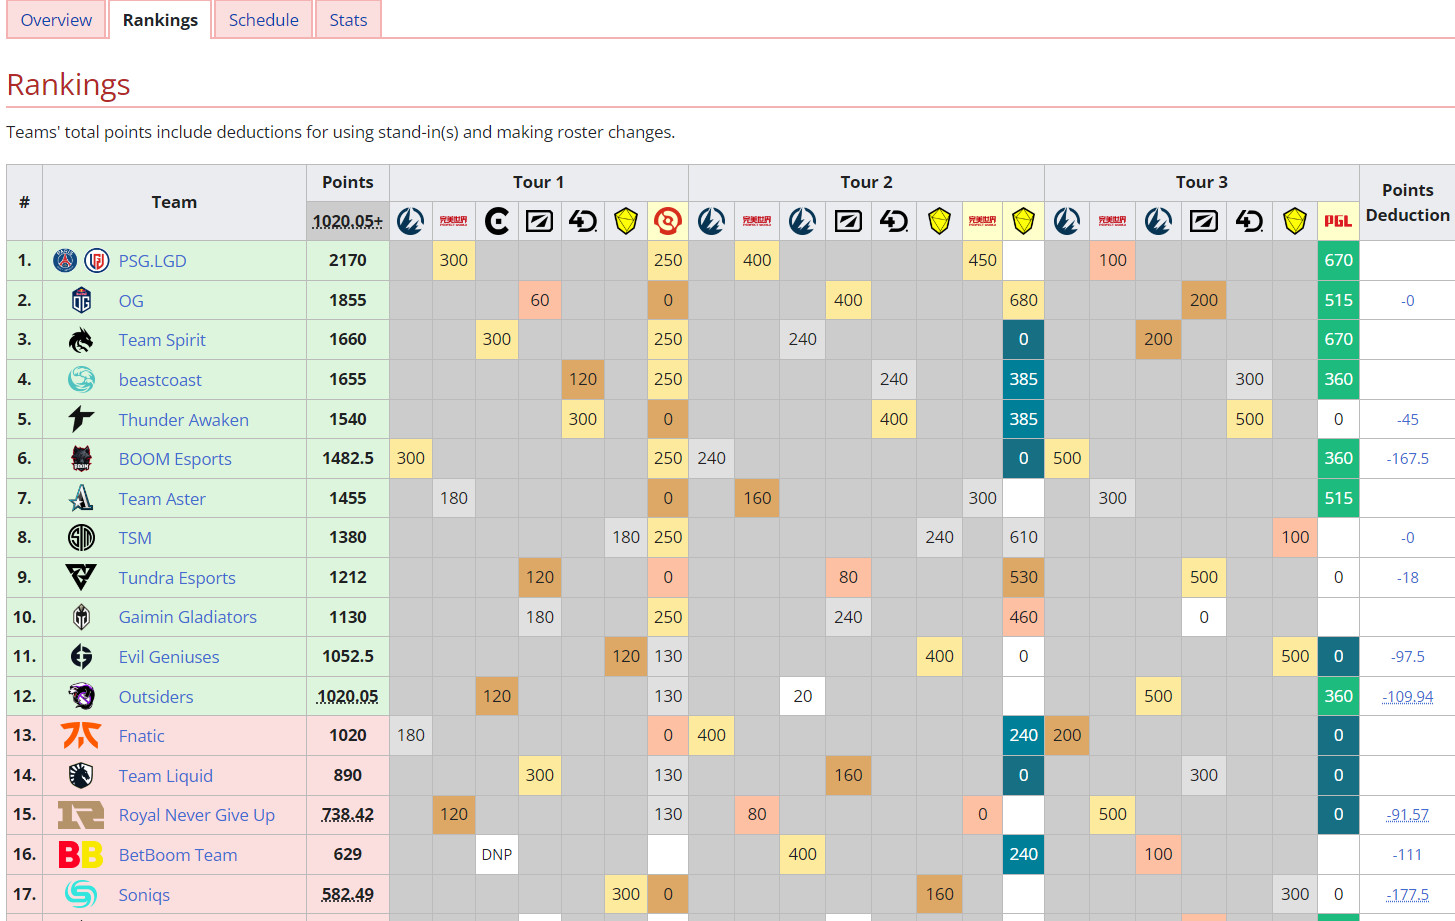Open the Perfect World icon under Tour 1
Screen dimensions: 1455x921
[x=454, y=221]
